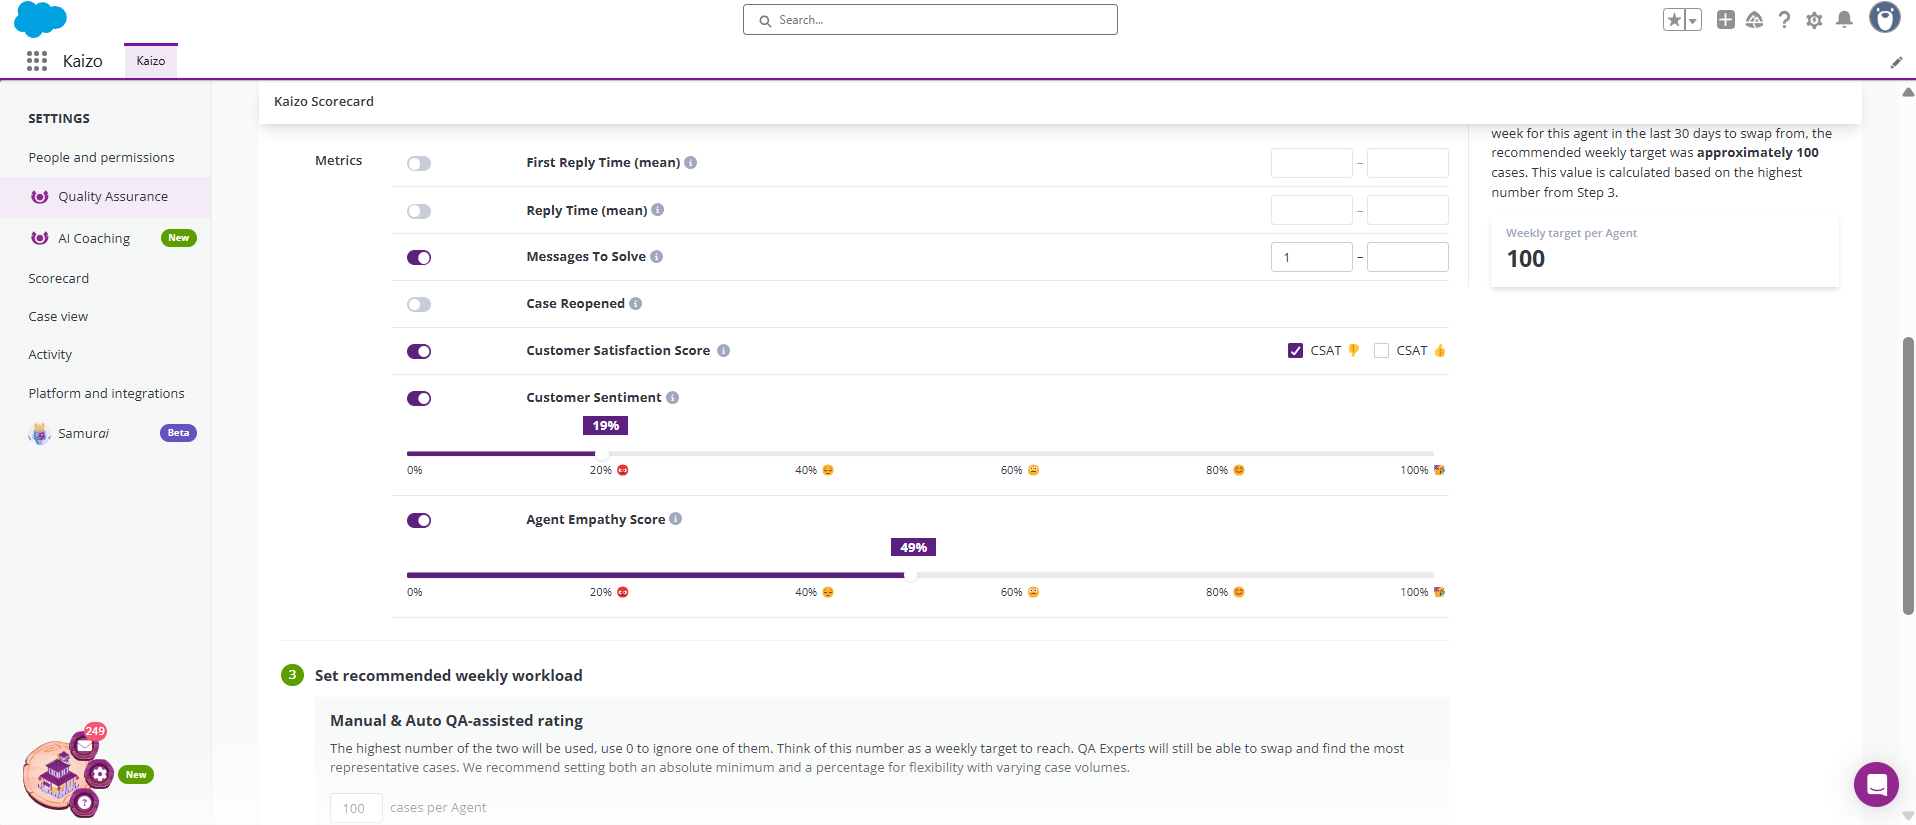Open Case view settings

pyautogui.click(x=58, y=316)
